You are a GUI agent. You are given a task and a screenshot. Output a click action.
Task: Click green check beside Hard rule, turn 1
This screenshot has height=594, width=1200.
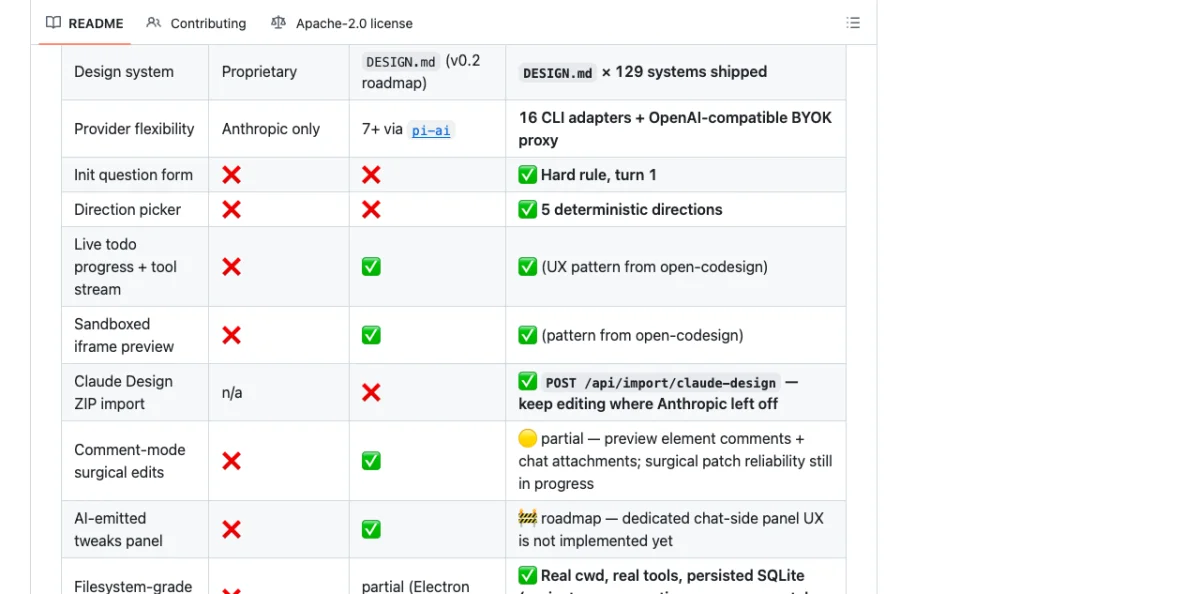click(528, 175)
